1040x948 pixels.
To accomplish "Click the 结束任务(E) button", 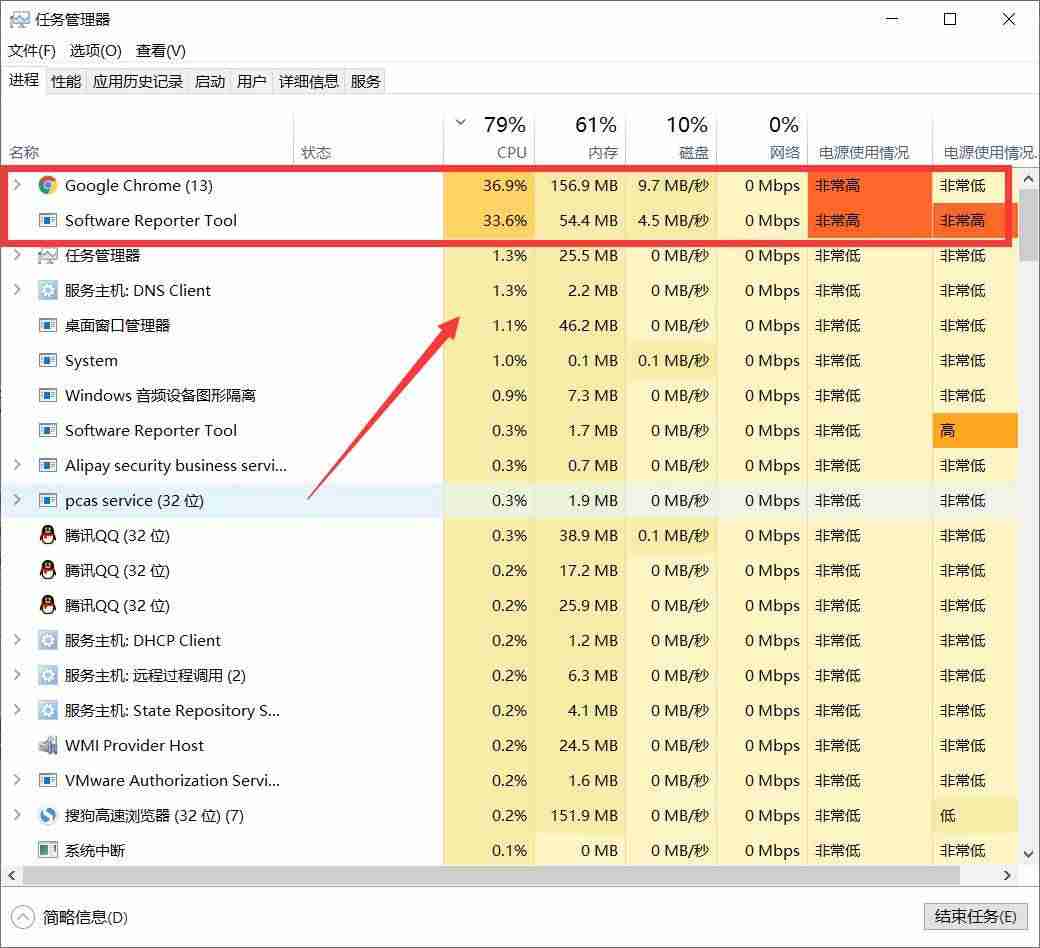I will coord(975,917).
